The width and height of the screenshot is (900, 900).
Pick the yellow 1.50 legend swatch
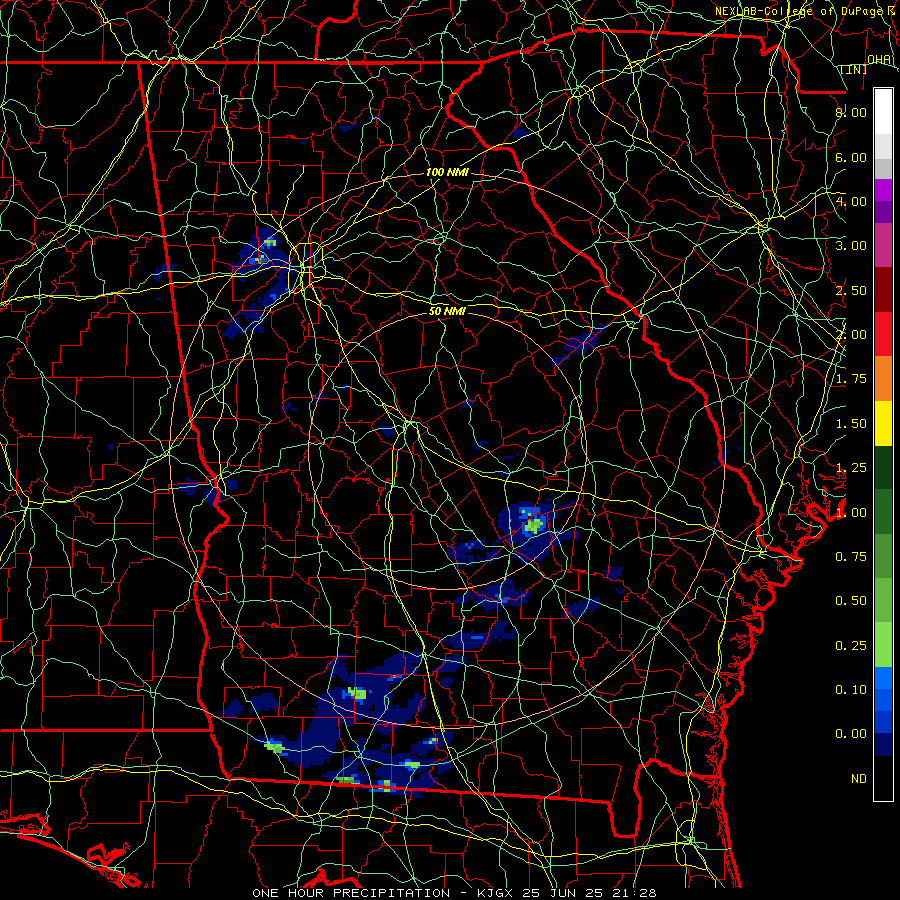click(883, 423)
